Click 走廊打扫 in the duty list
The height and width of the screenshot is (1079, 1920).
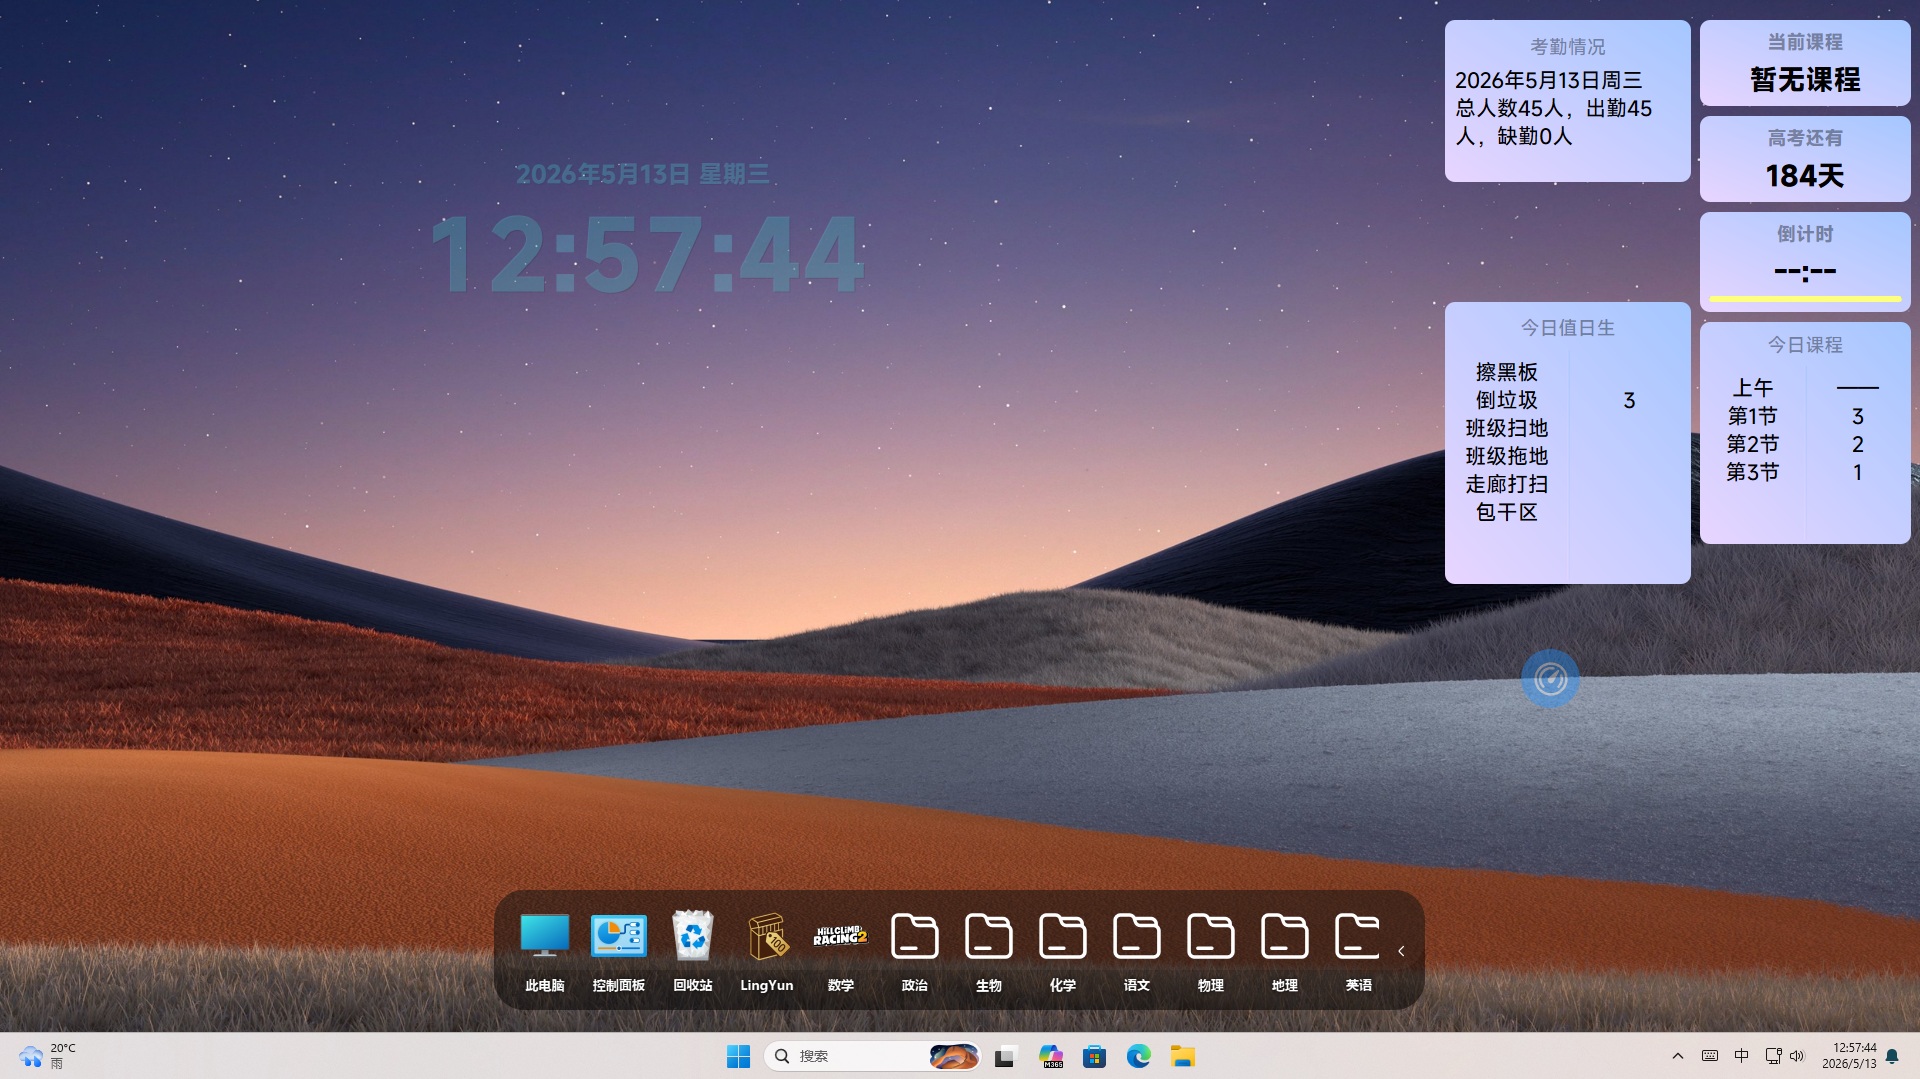[x=1506, y=484]
